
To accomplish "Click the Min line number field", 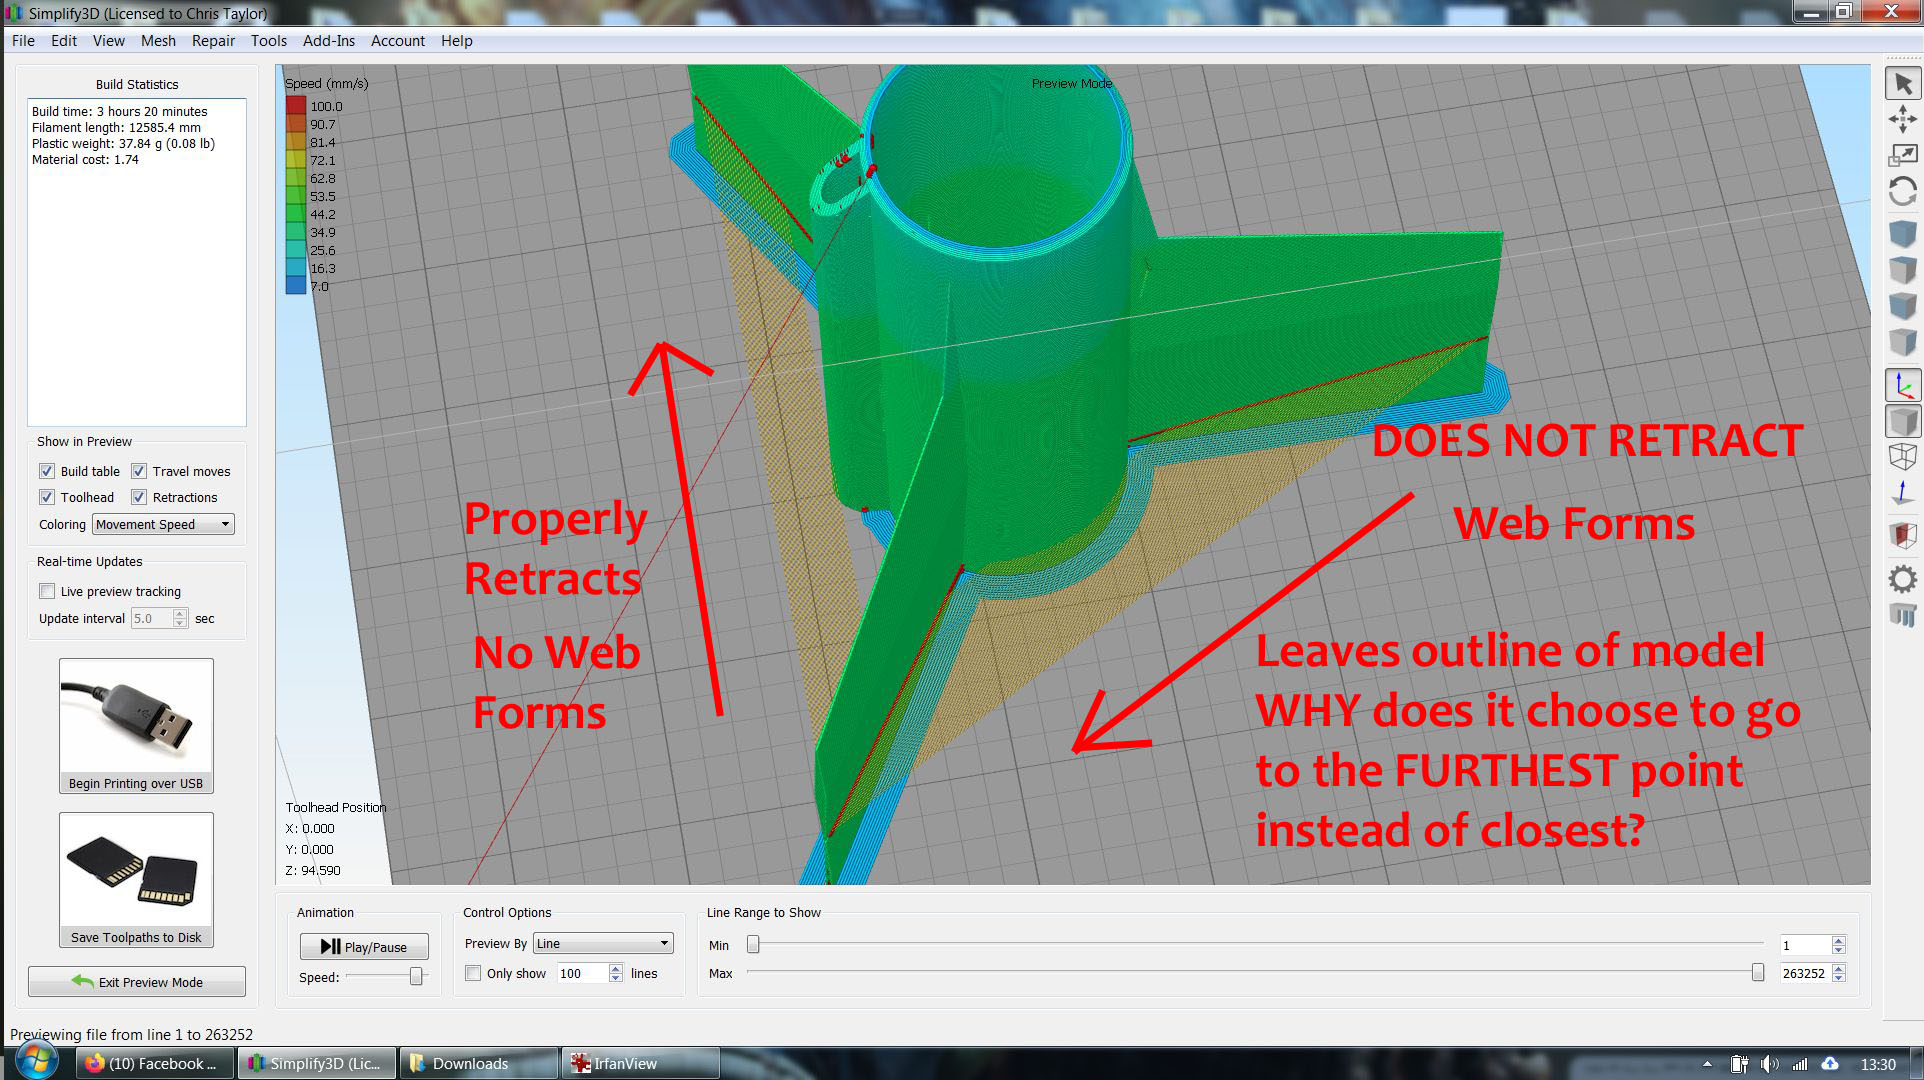I will (1805, 945).
